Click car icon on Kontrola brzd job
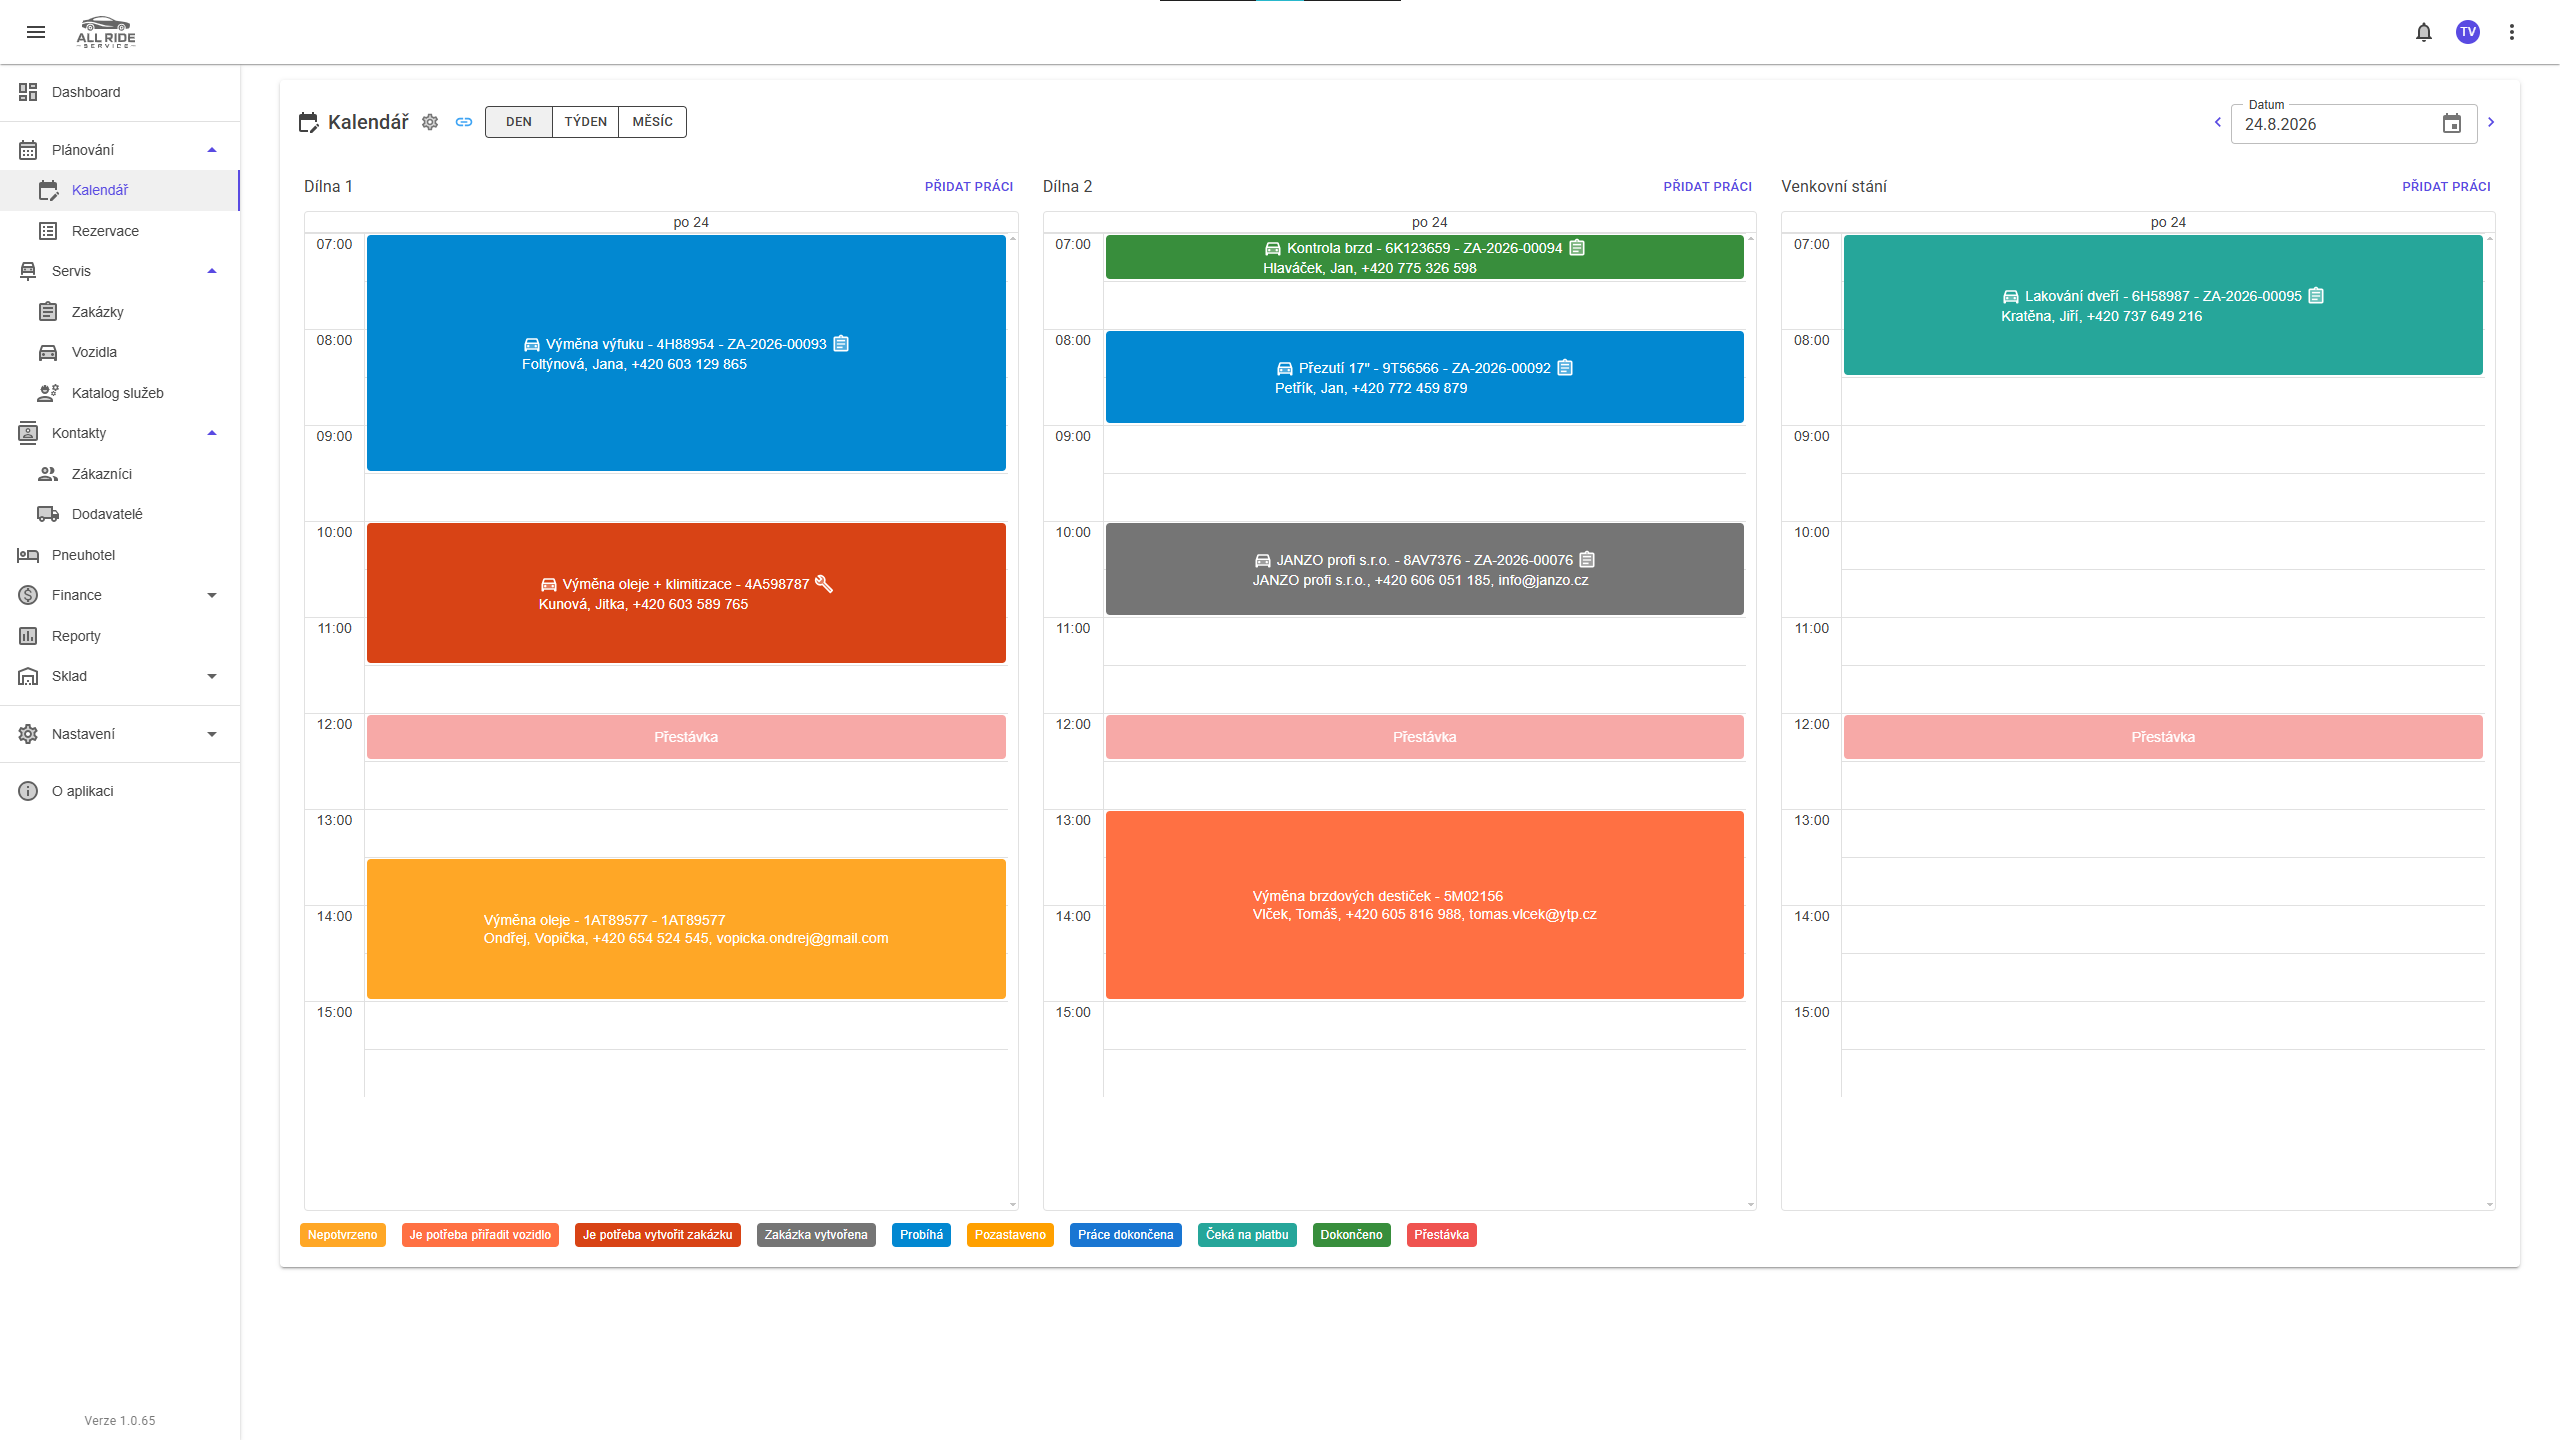This screenshot has width=2560, height=1440. [1273, 249]
